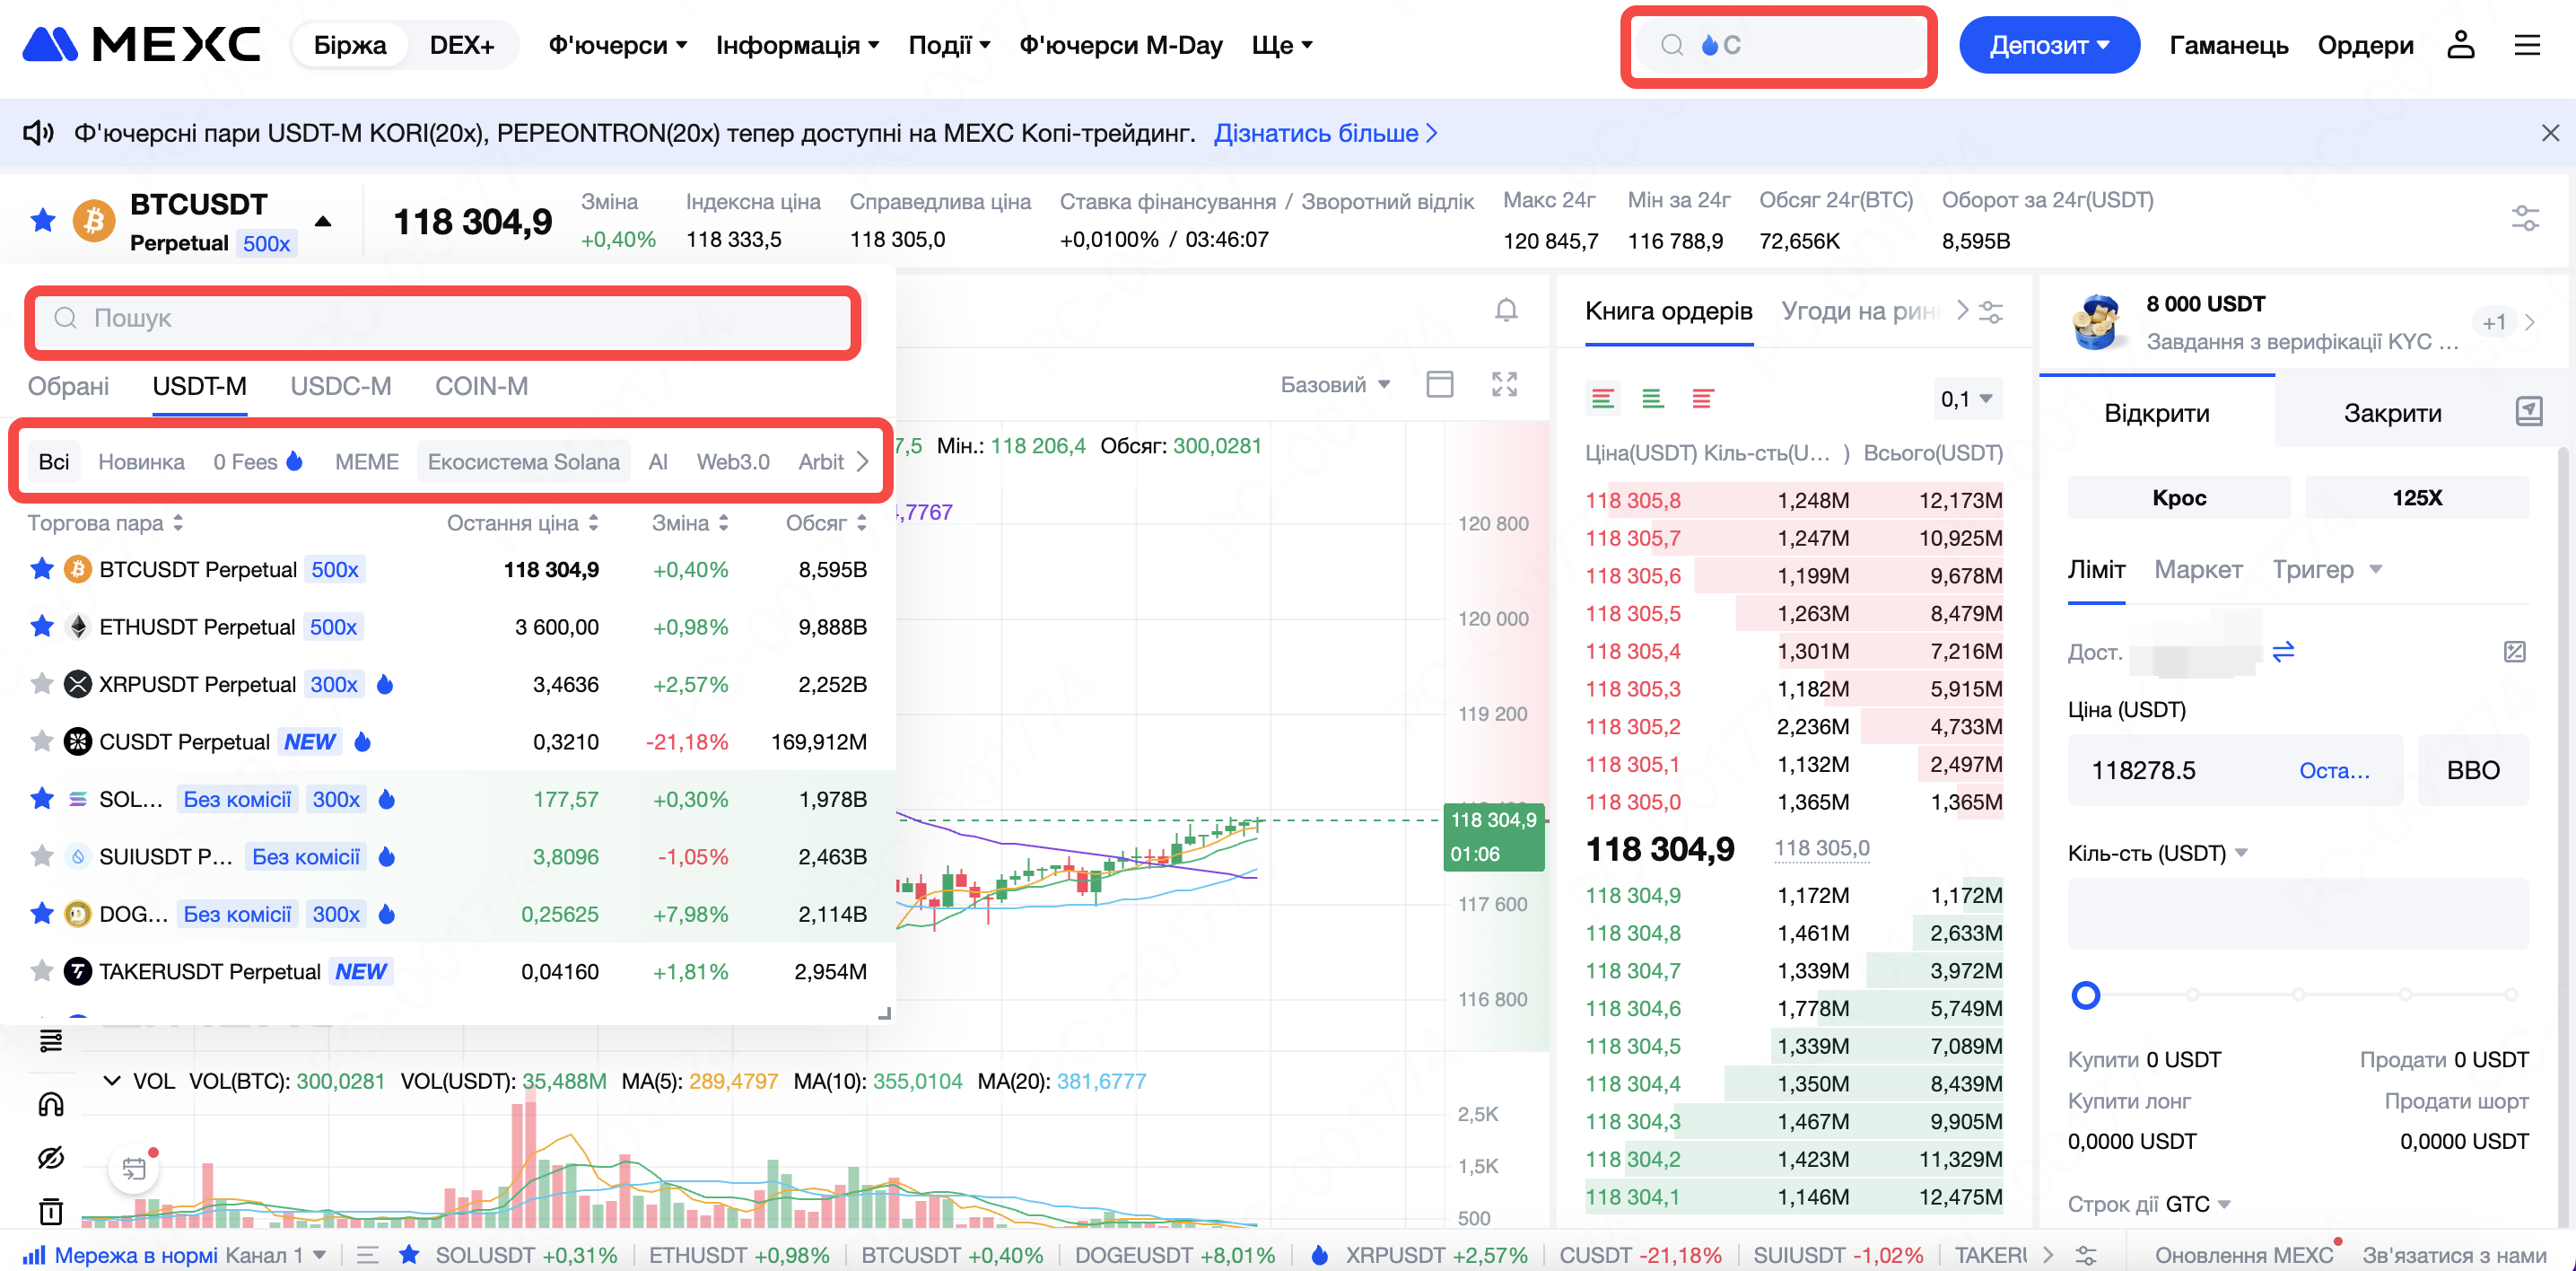Click the chart layout window icon
This screenshot has height=1271, width=2576.
click(1439, 384)
